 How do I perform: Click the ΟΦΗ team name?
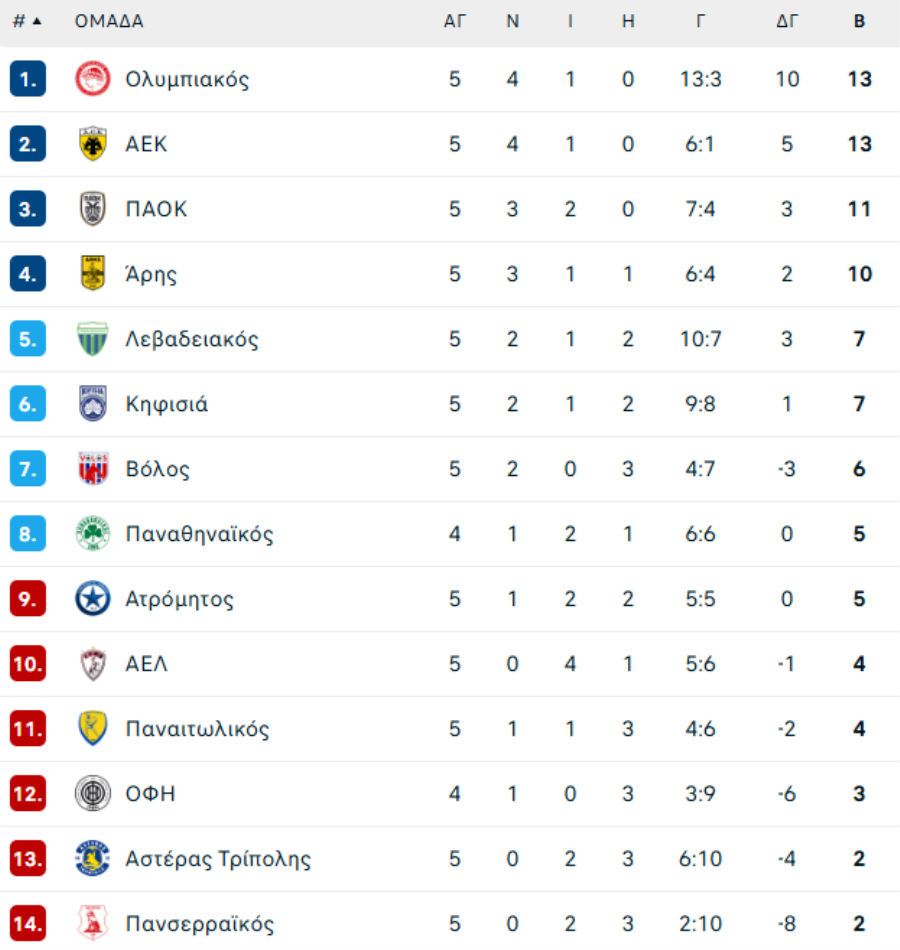150,794
